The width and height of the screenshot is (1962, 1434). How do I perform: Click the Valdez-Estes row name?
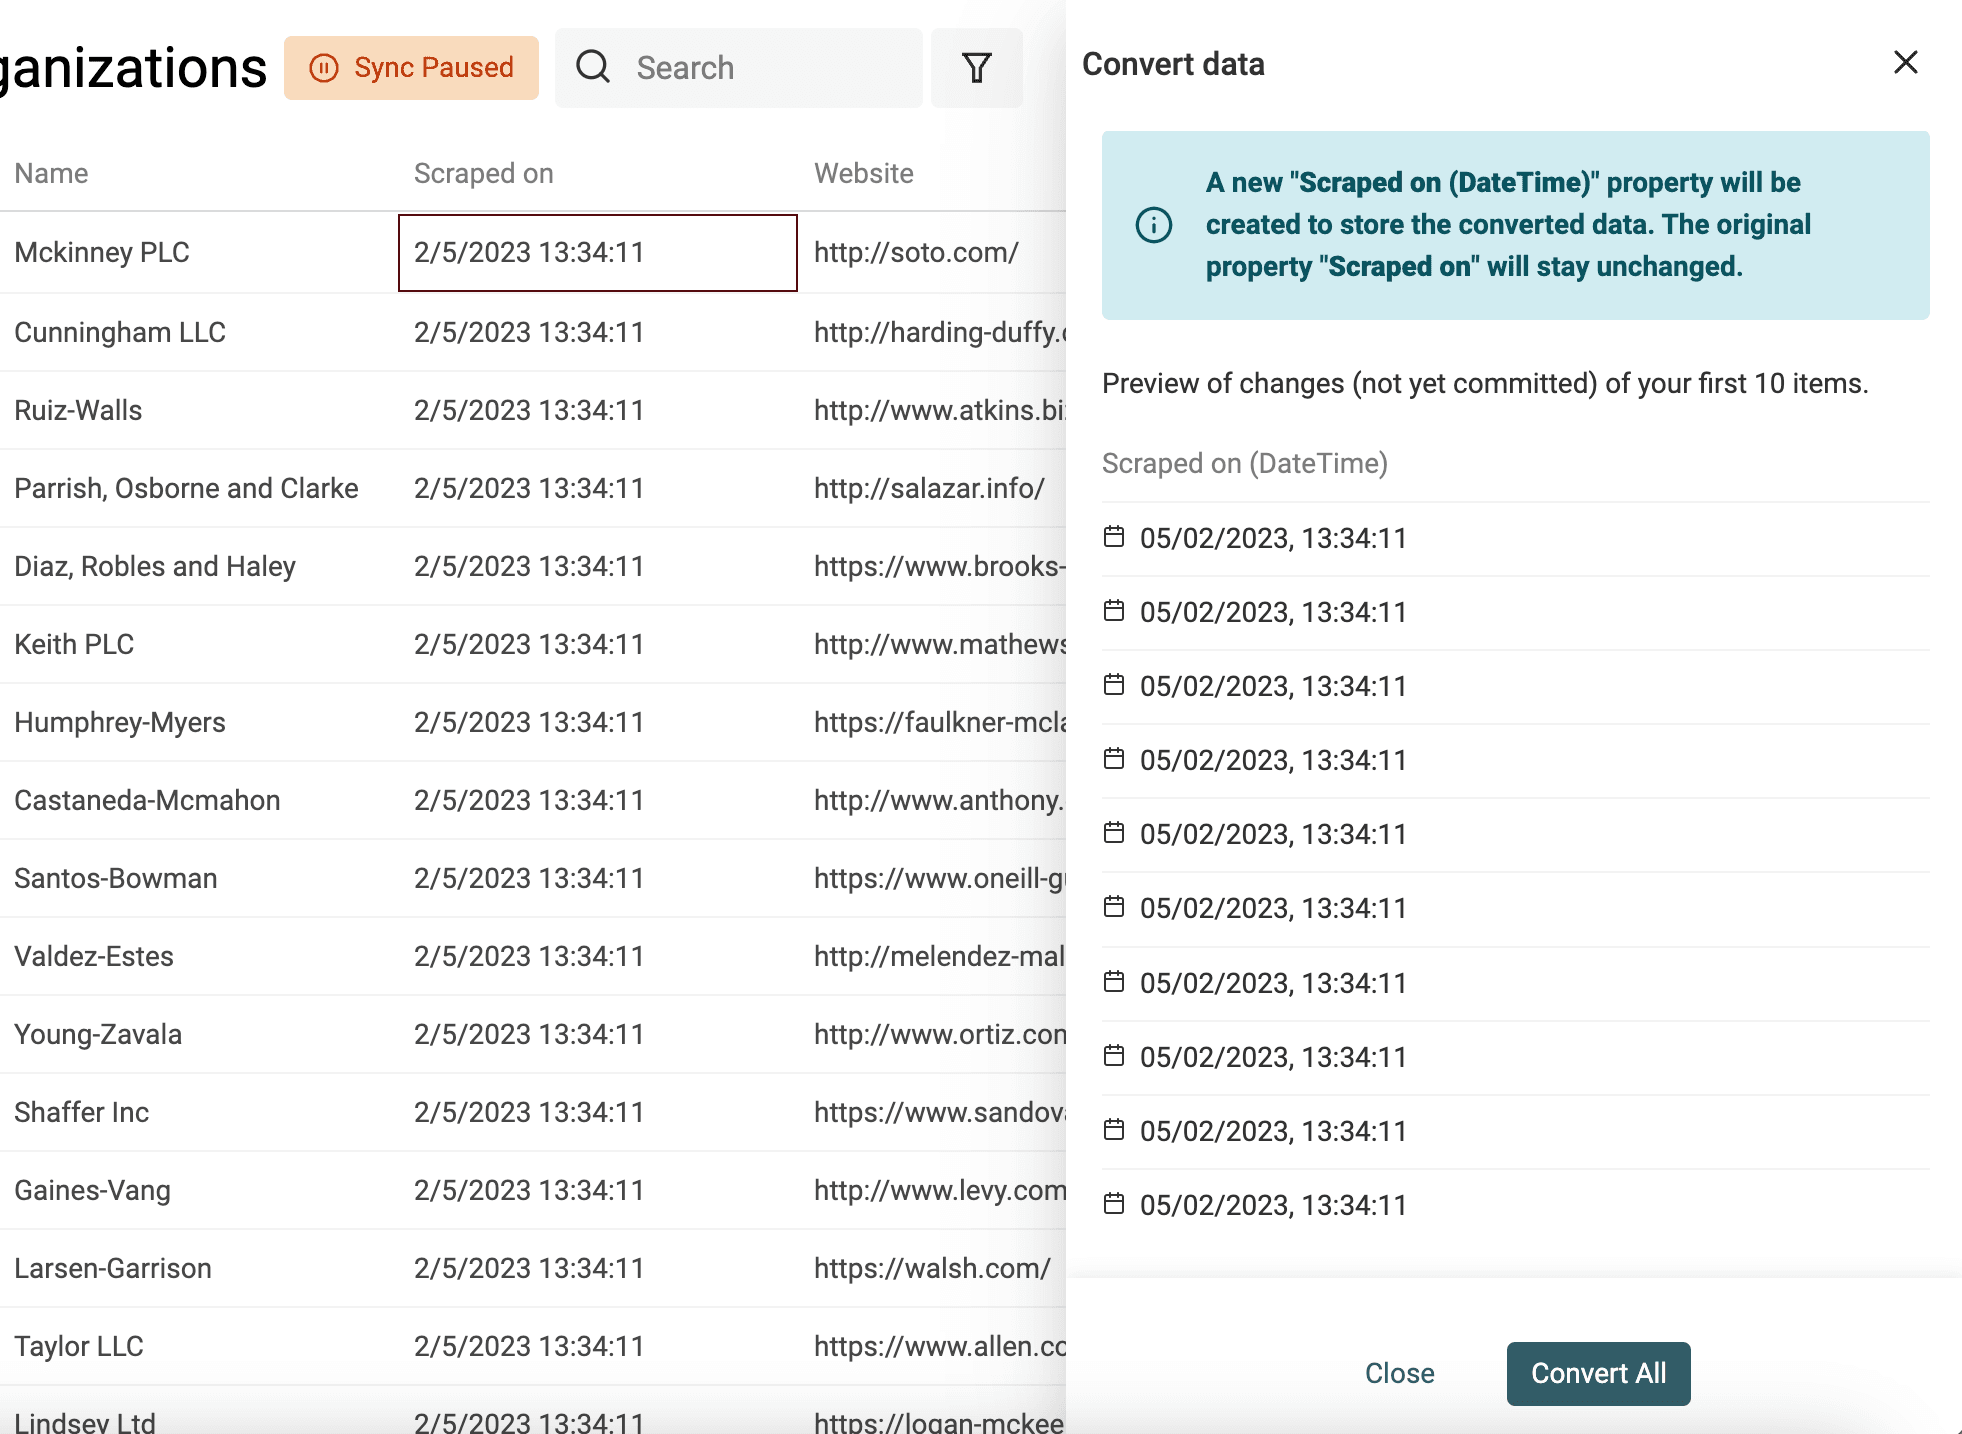[94, 957]
